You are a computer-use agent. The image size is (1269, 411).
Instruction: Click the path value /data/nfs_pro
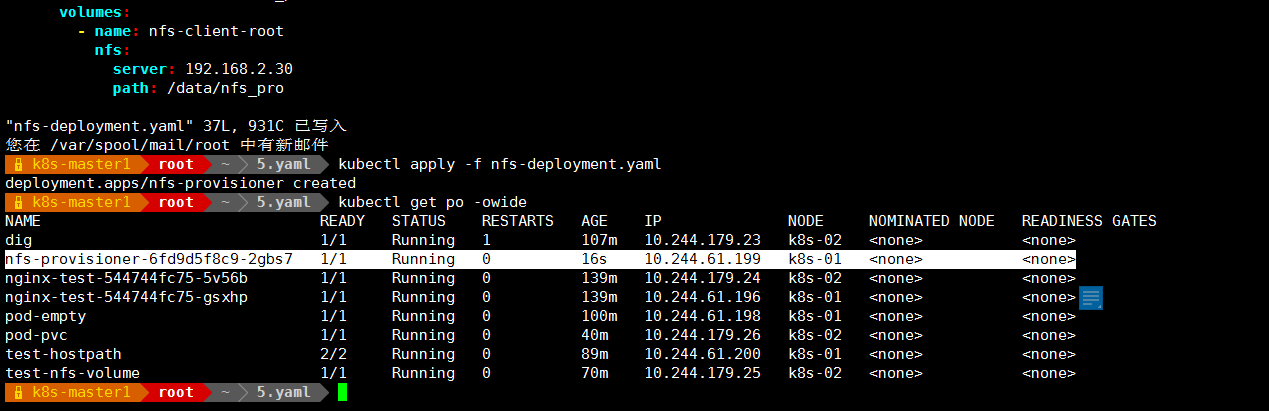click(225, 88)
